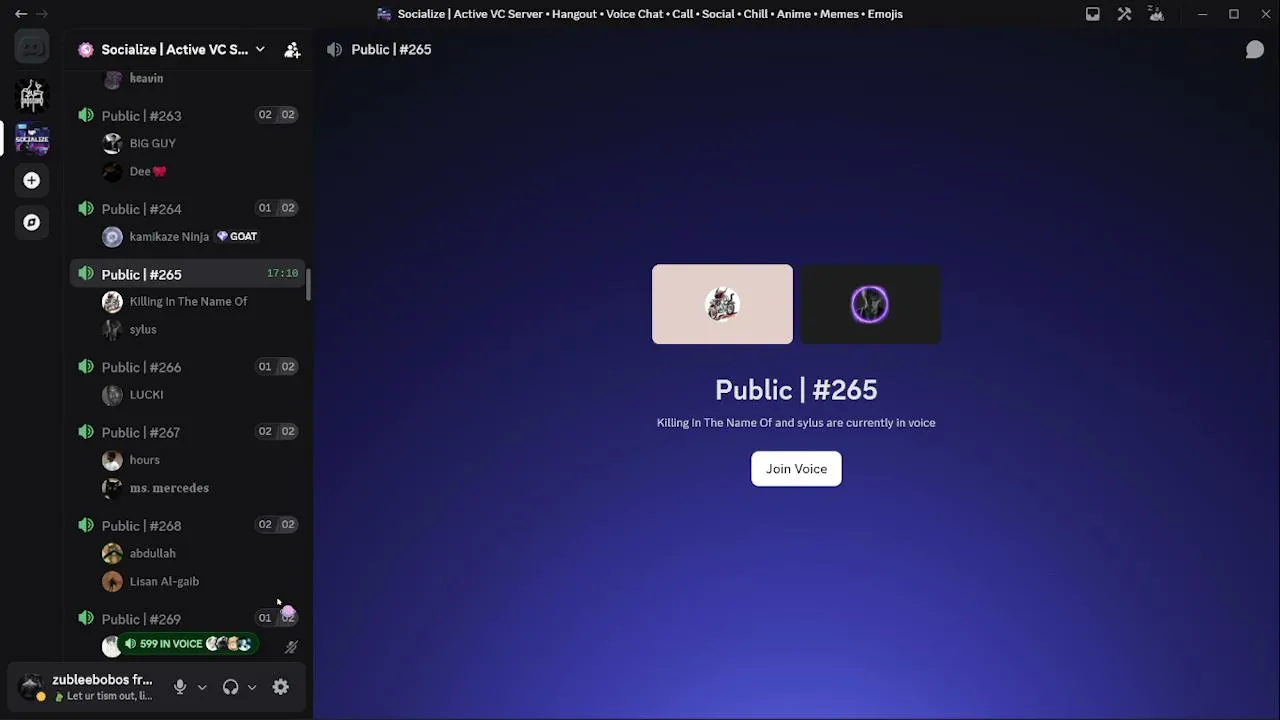1280x720 pixels.
Task: Click speaker icon beside Public | #266
Action: pos(86,366)
